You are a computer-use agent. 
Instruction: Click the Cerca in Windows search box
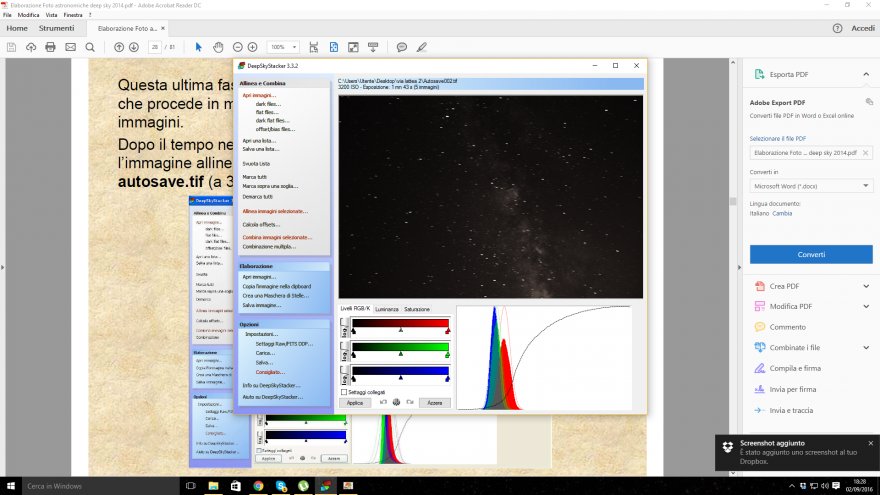click(x=101, y=486)
